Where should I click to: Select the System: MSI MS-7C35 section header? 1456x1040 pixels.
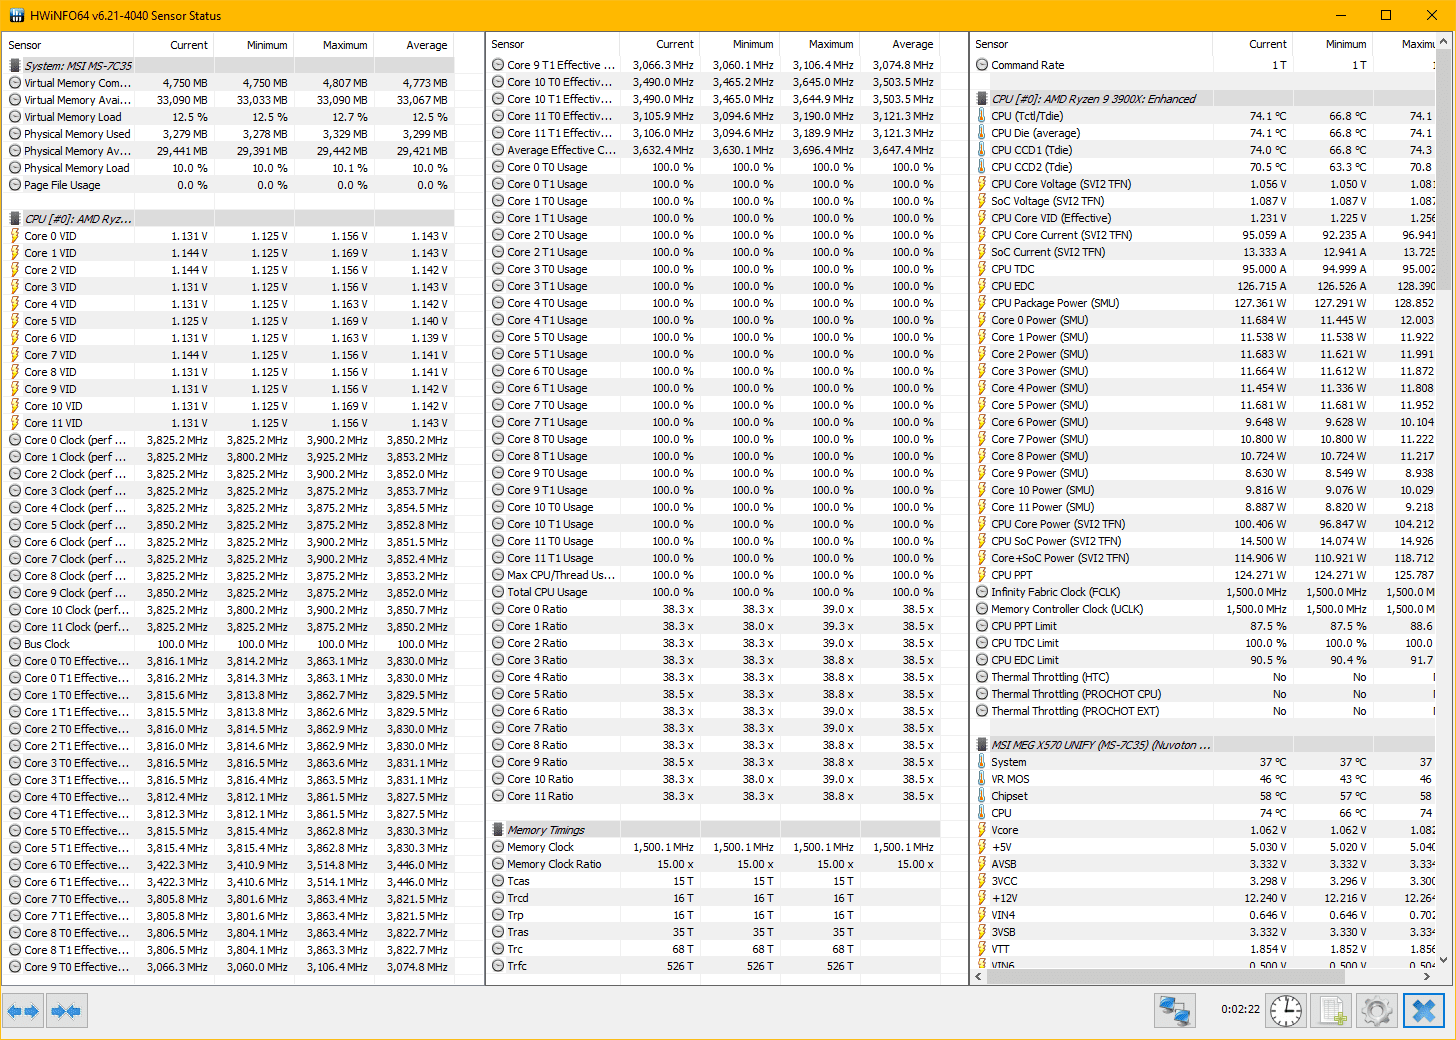pos(230,66)
